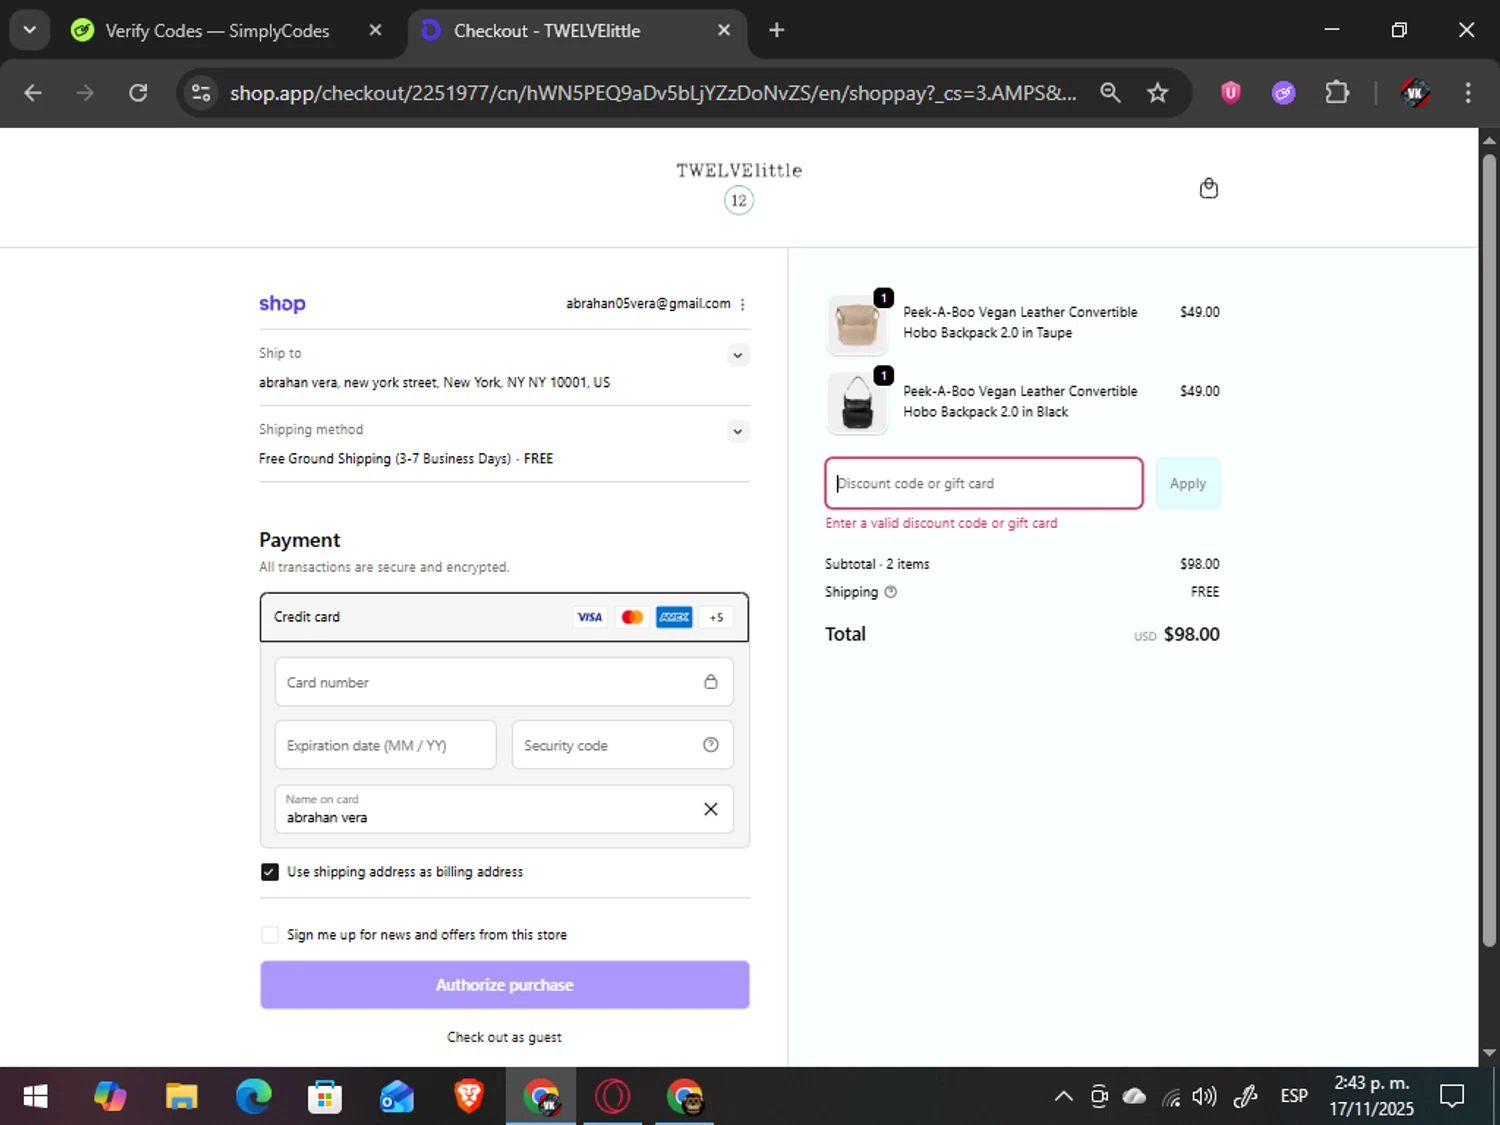Click the scrollbar down arrow
Screen dimensions: 1500x1125
(x=1489, y=1053)
